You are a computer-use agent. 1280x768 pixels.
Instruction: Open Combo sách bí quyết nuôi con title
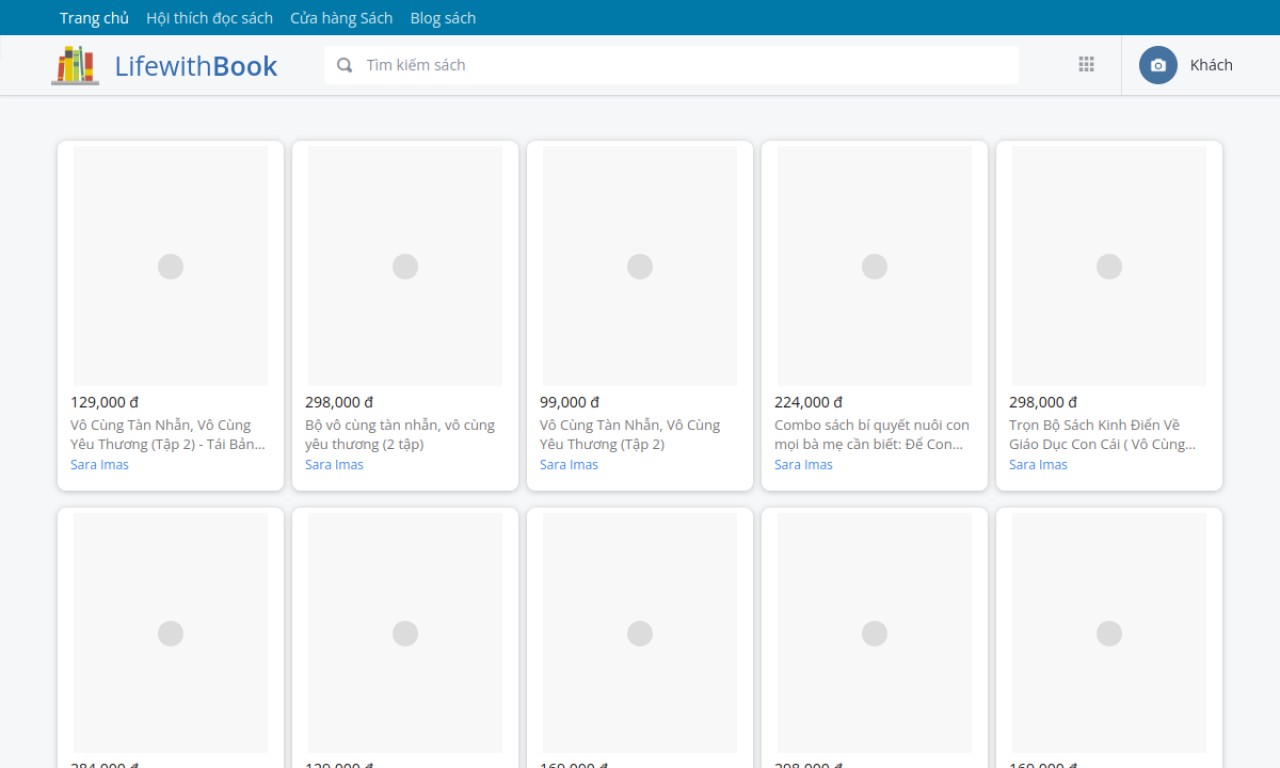tap(872, 434)
